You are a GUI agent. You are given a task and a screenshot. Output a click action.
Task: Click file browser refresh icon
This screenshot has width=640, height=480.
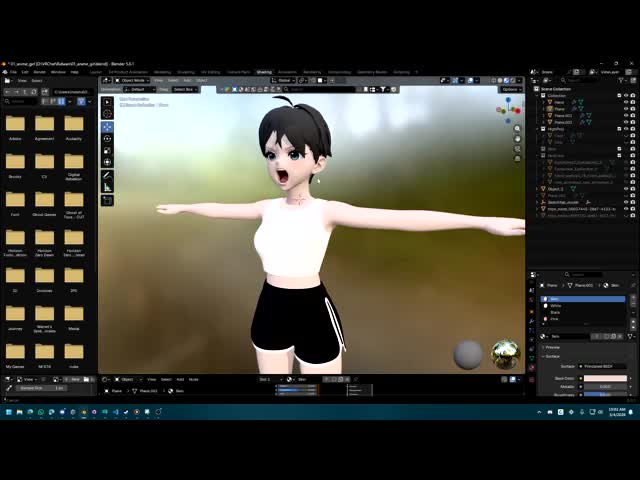[34, 92]
